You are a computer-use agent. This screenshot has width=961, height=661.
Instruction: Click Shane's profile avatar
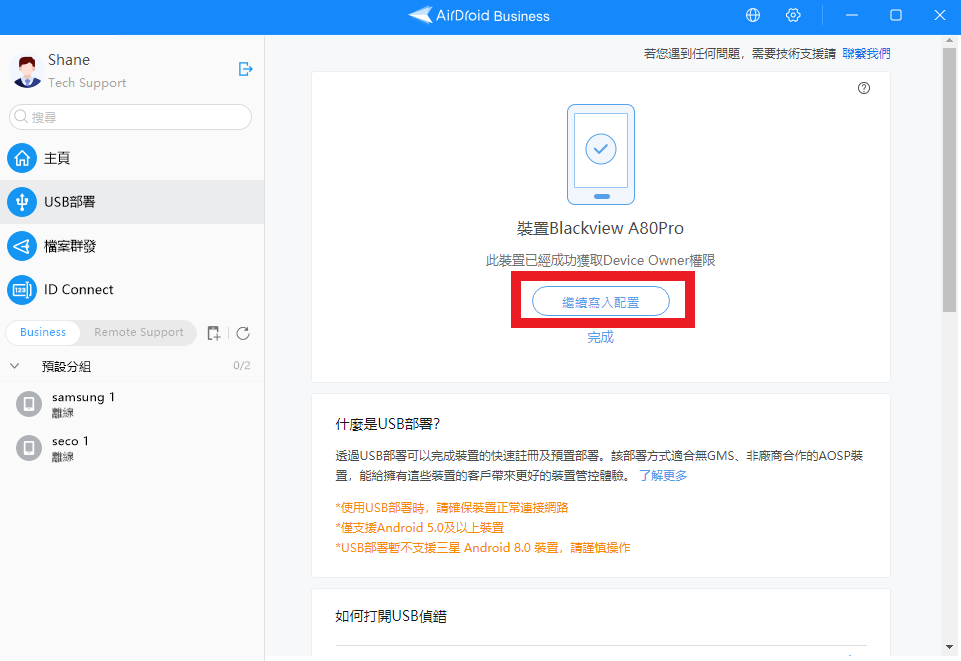(x=26, y=72)
